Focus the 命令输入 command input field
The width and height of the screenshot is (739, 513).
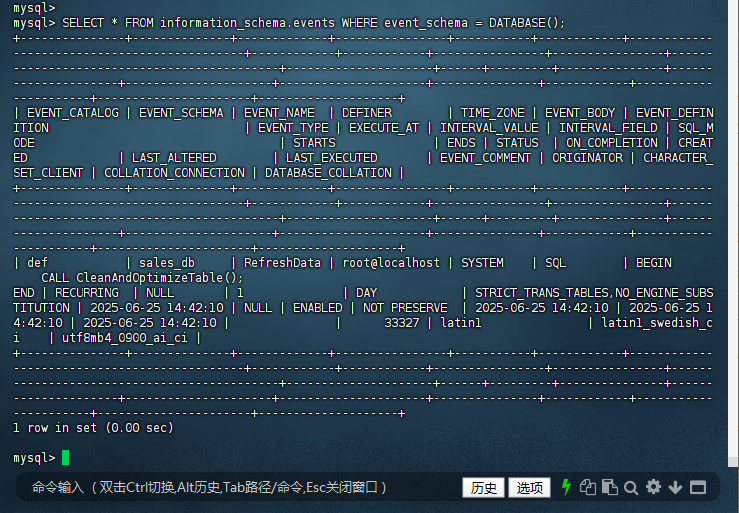point(236,487)
